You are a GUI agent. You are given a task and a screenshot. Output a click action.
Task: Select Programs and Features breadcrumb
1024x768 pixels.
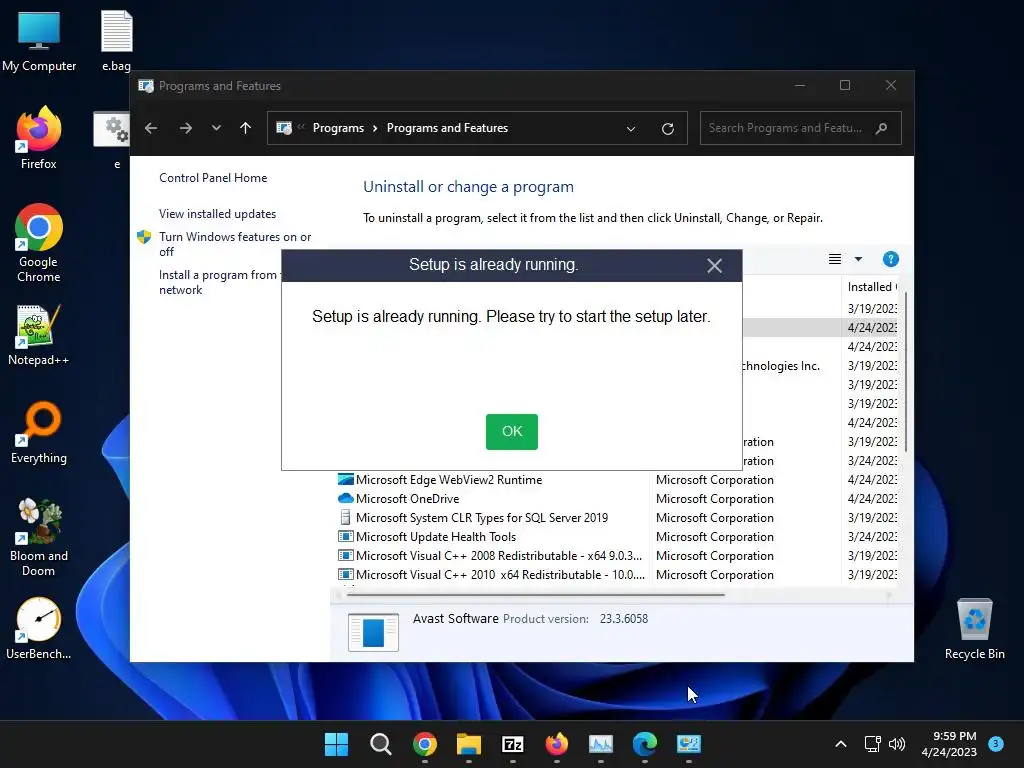click(x=447, y=128)
